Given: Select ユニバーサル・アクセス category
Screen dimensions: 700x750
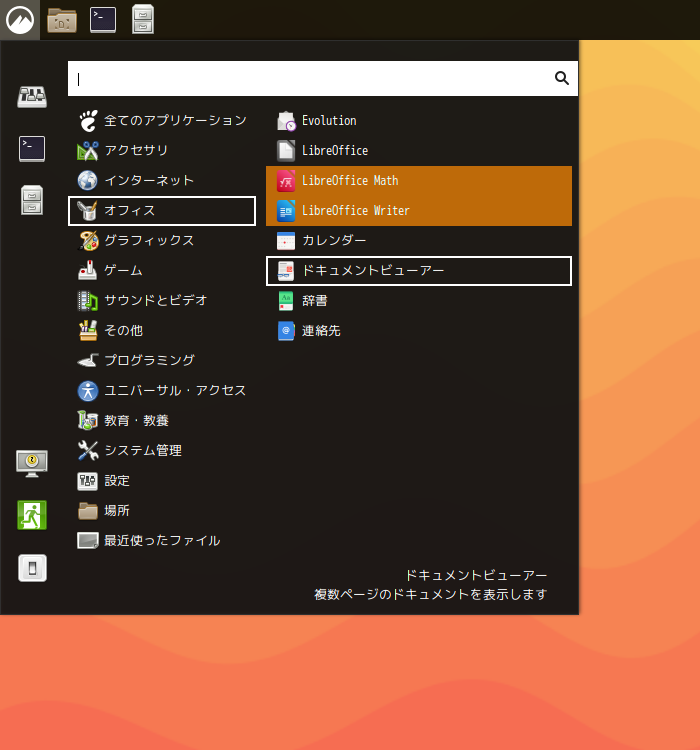Looking at the screenshot, I should tap(162, 391).
